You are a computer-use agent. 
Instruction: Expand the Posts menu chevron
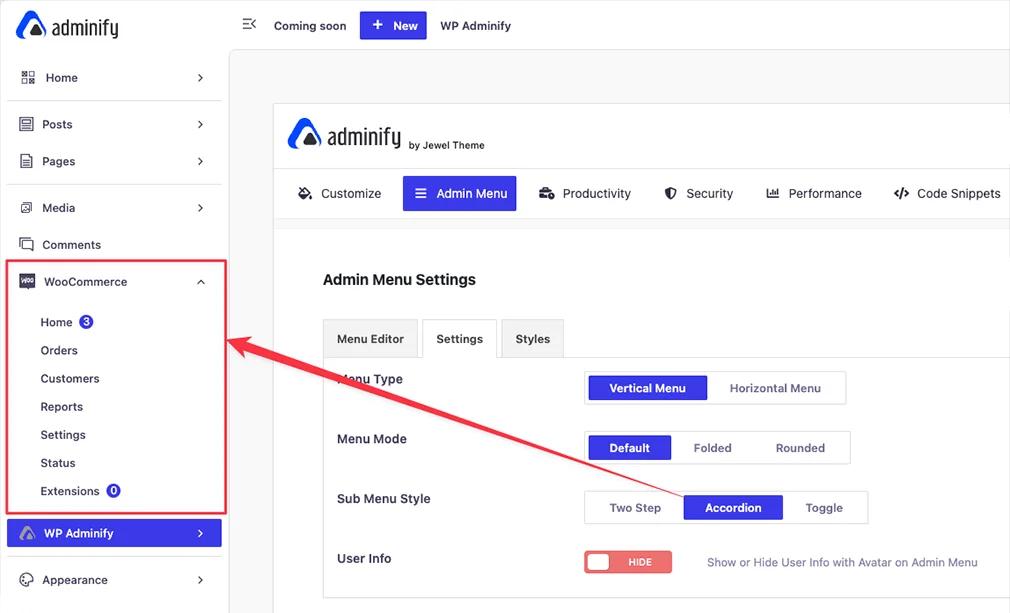pyautogui.click(x=200, y=124)
